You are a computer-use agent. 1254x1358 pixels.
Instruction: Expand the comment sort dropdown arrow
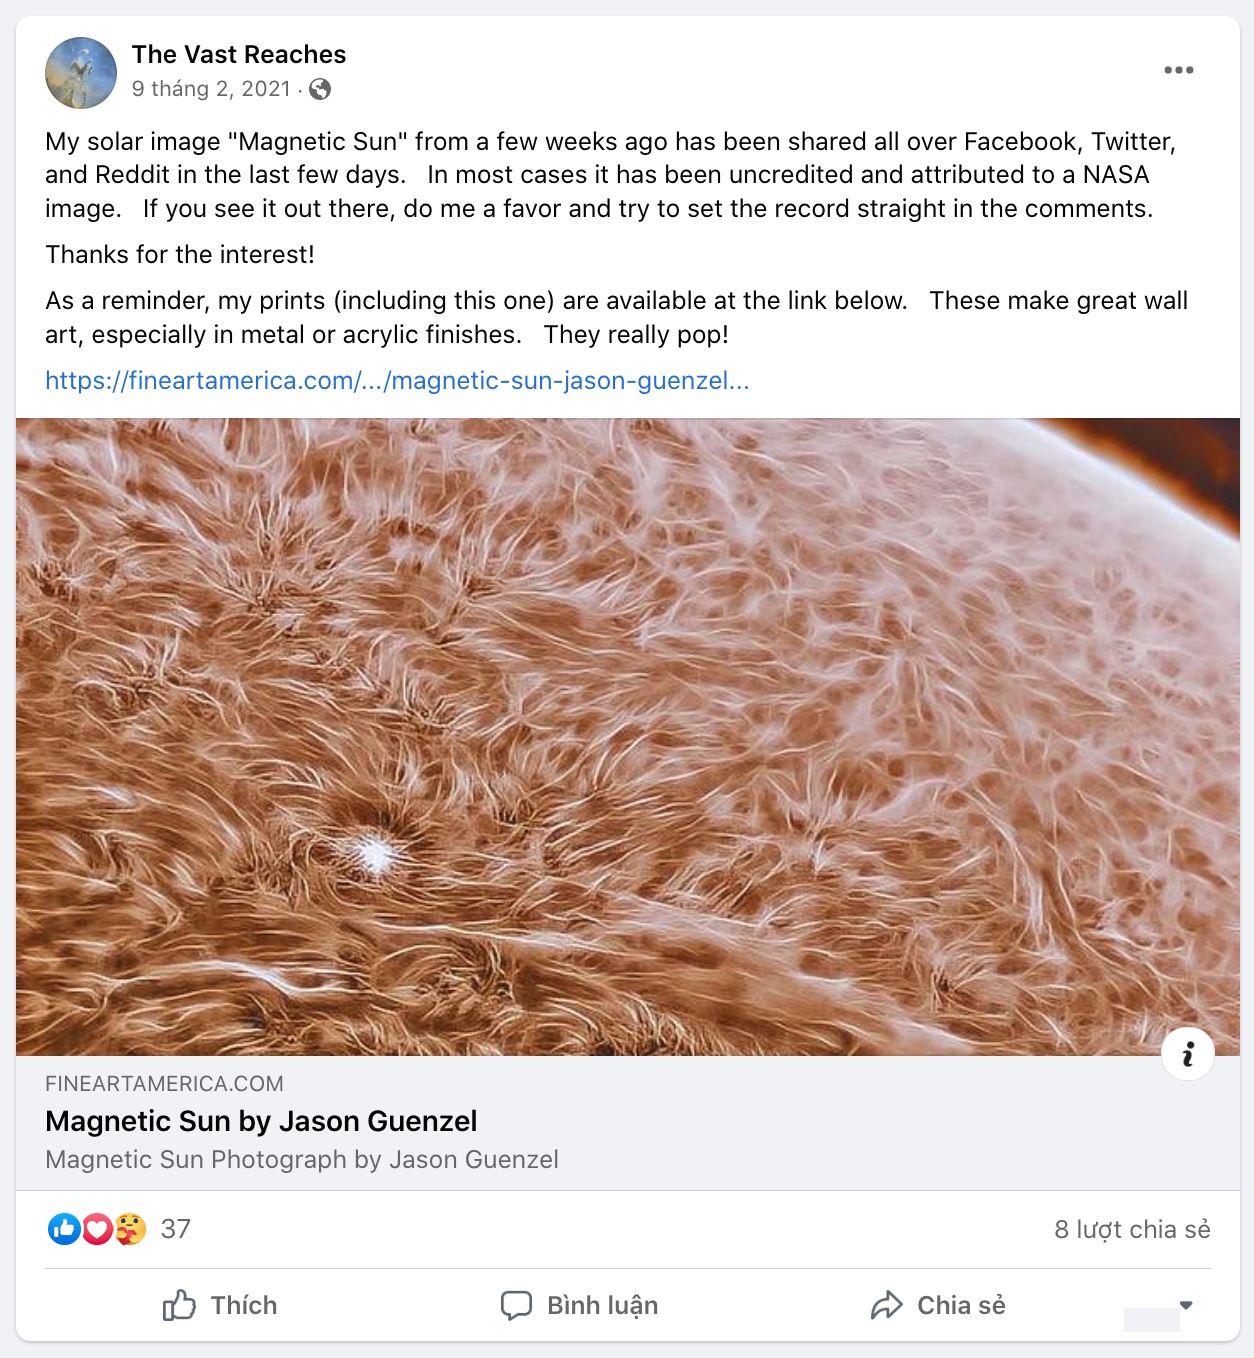pos(1184,1305)
